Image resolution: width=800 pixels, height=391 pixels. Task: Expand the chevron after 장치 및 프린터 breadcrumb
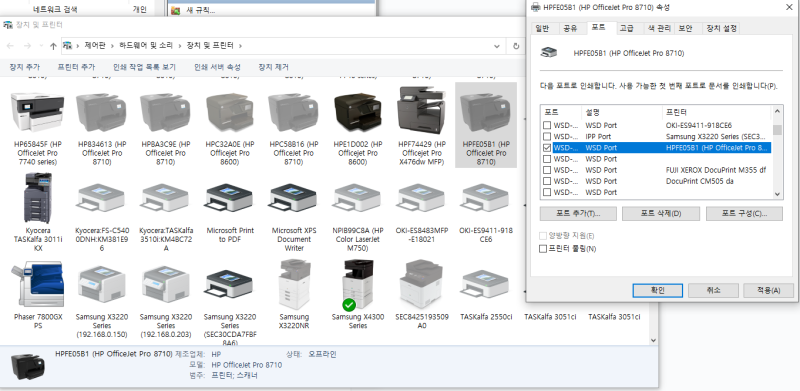[x=240, y=46]
